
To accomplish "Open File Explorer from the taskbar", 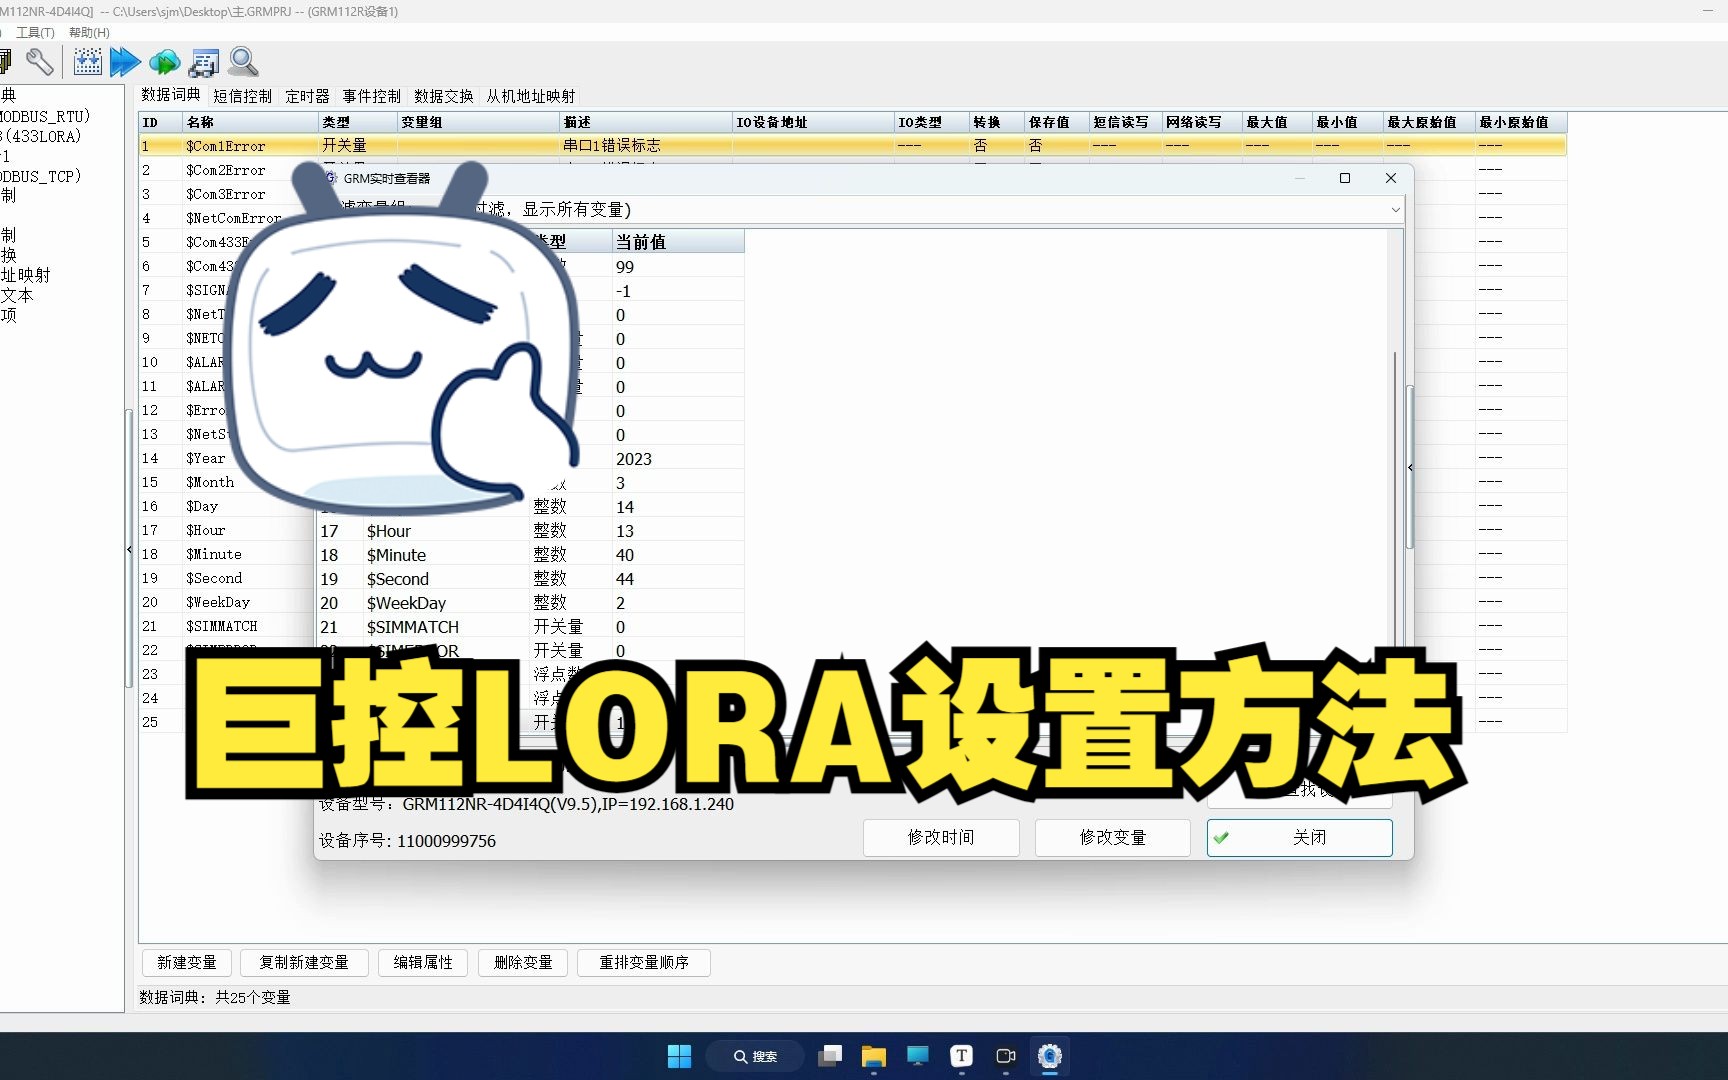I will [874, 1056].
